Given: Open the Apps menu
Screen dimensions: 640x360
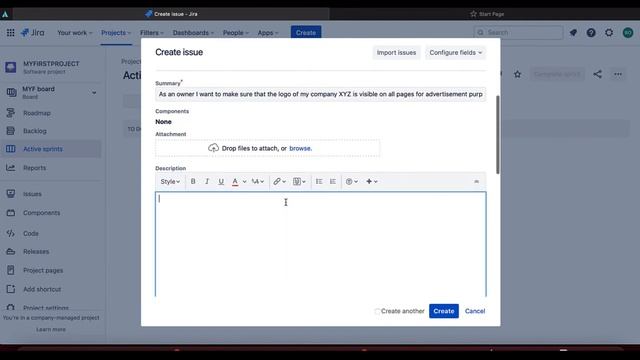Looking at the screenshot, I should tap(268, 33).
